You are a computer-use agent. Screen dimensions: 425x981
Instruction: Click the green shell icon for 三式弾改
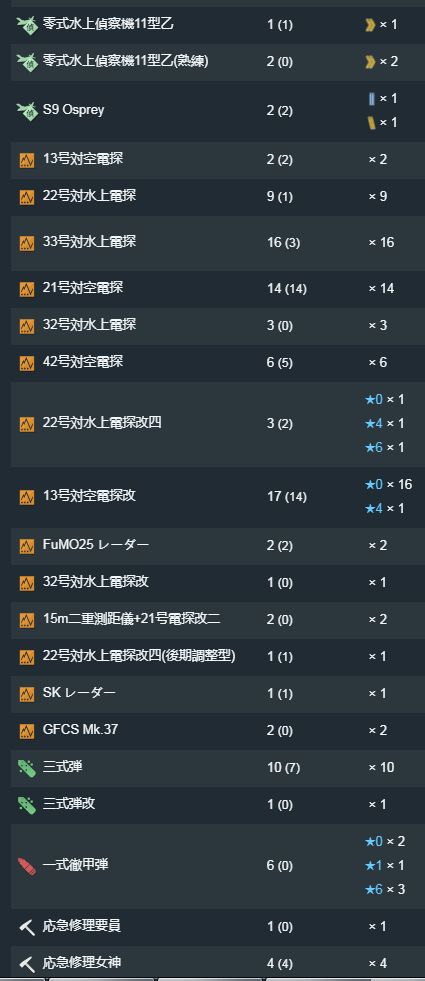click(27, 805)
